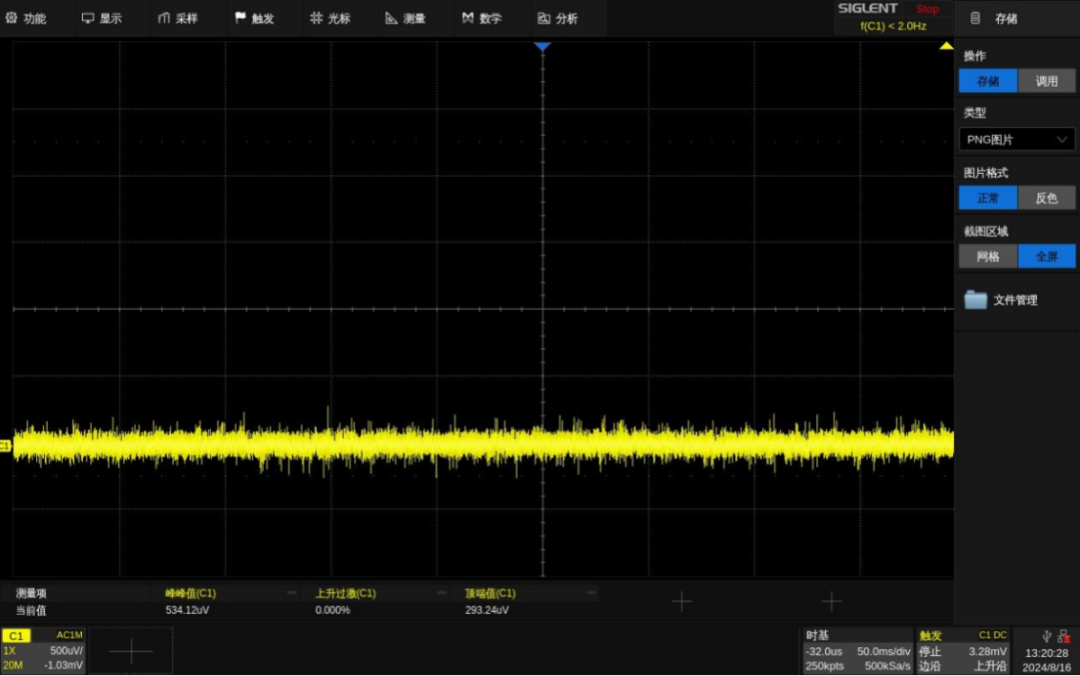Click the 500uV/ vertical scale
The image size is (1080, 676).
click(x=66, y=651)
